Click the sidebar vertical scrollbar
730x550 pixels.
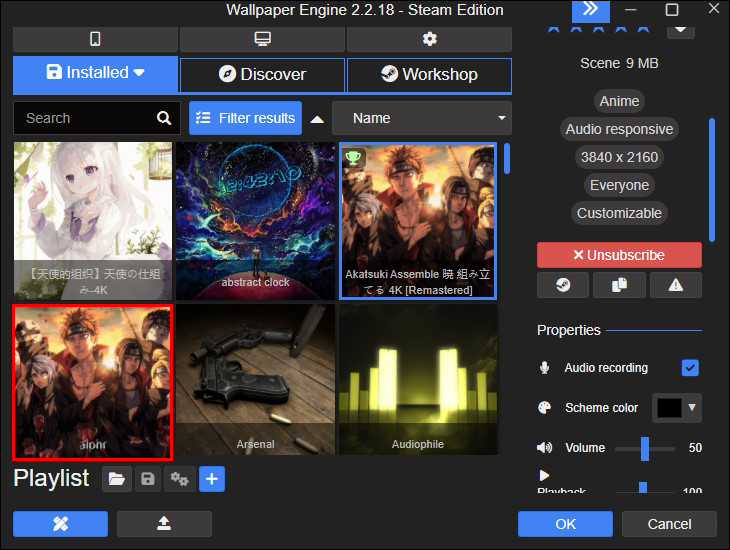711,180
